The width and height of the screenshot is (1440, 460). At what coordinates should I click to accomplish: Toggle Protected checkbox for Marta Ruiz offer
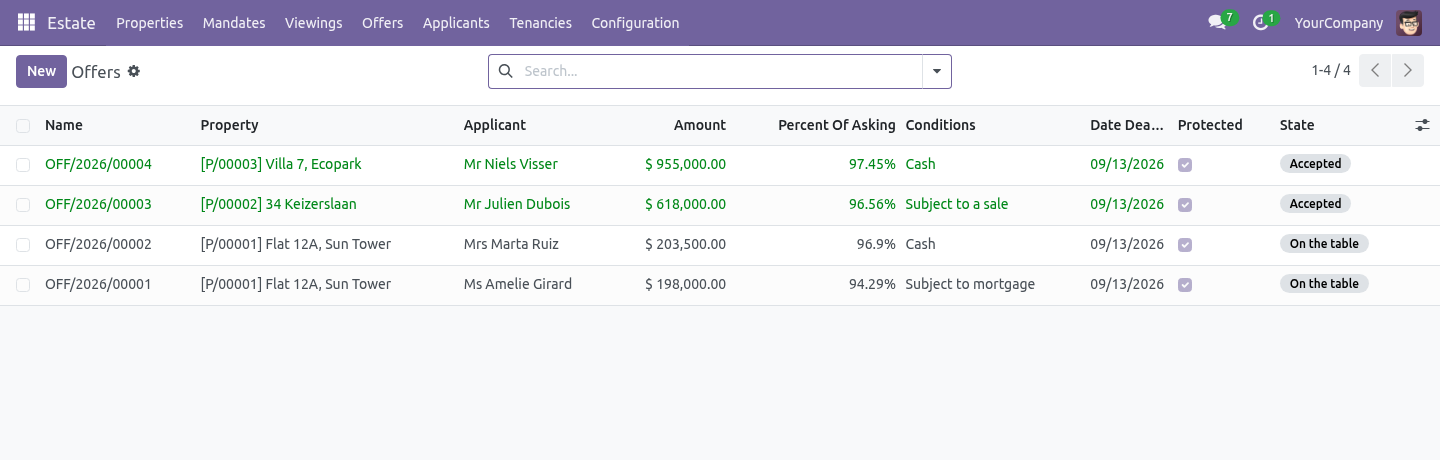tap(1185, 244)
